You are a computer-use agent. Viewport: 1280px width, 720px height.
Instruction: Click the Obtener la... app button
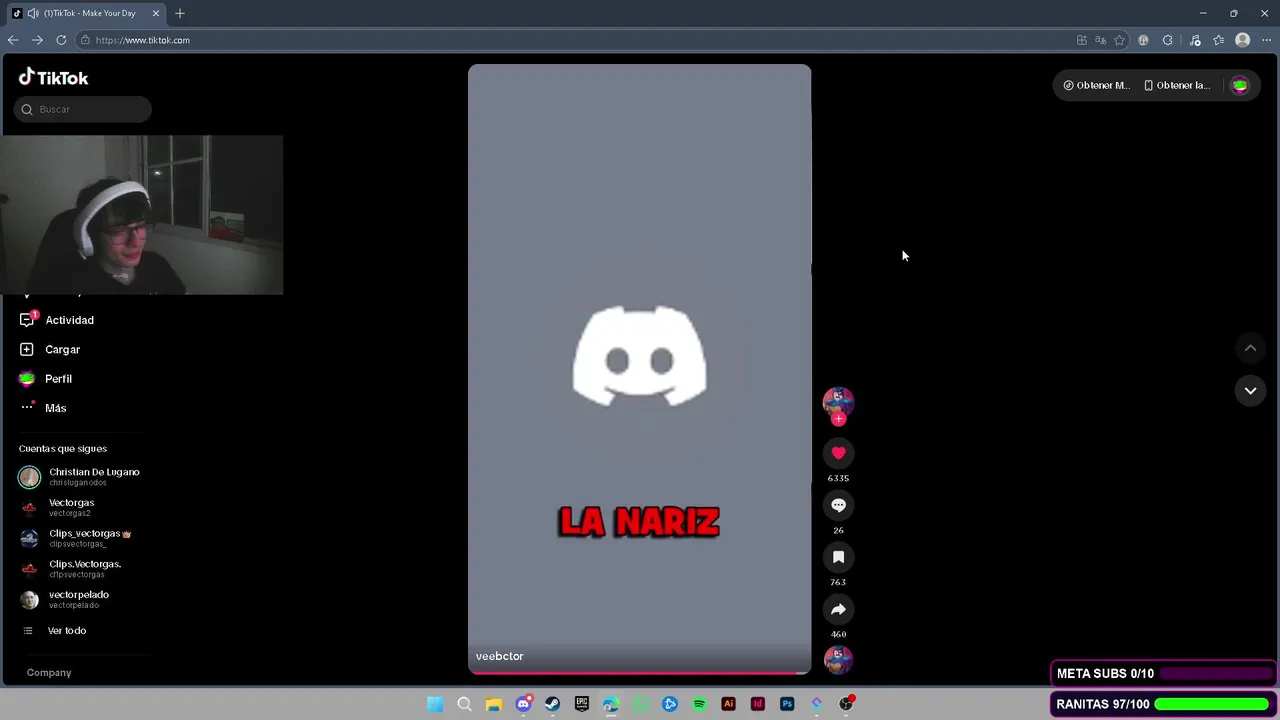[1177, 85]
